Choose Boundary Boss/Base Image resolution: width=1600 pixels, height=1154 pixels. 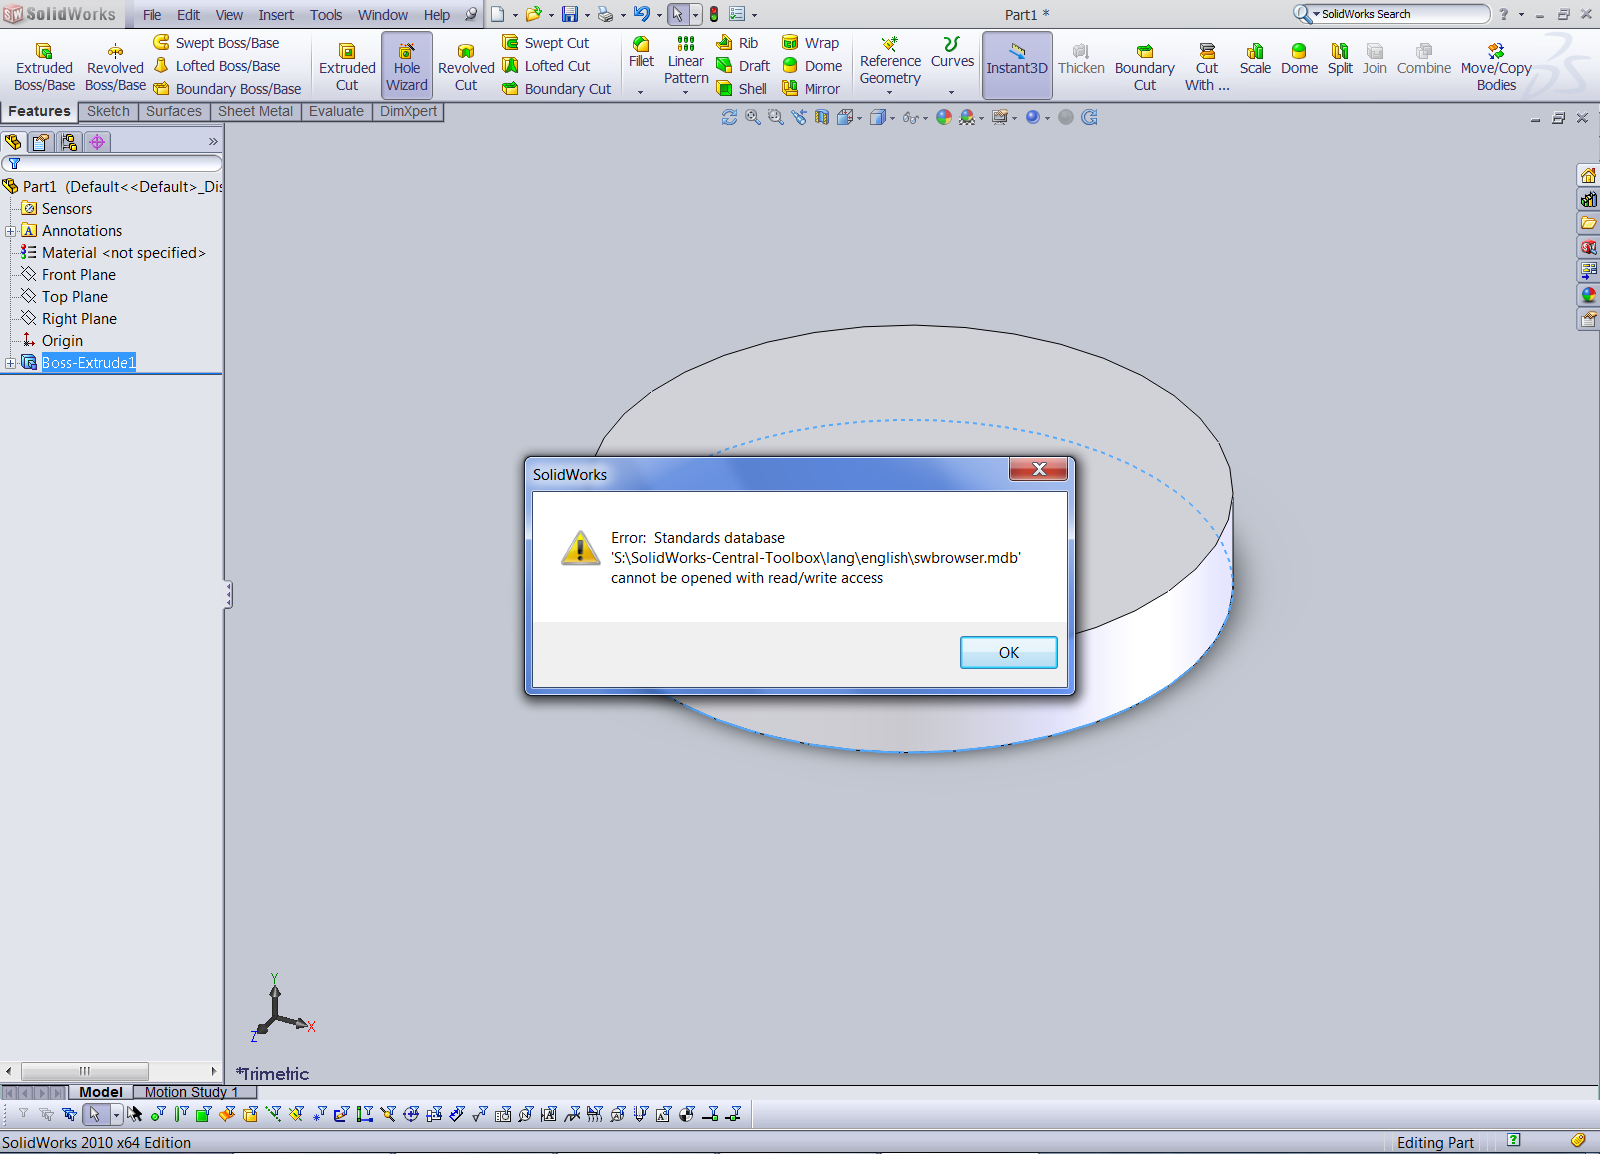[227, 89]
